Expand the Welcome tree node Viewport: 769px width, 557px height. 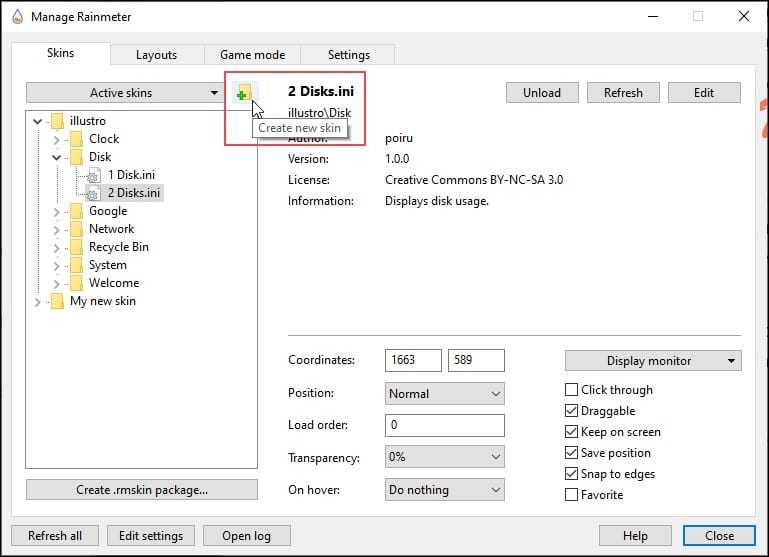pyautogui.click(x=56, y=284)
